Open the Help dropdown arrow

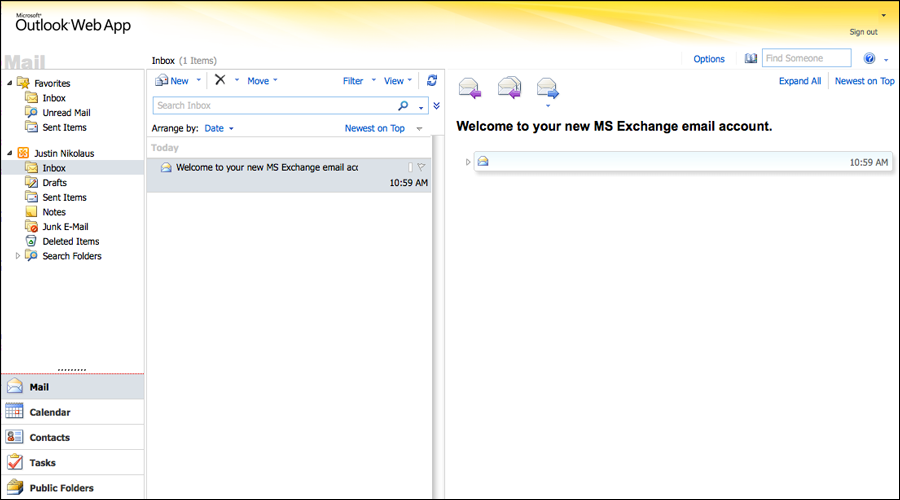(886, 60)
